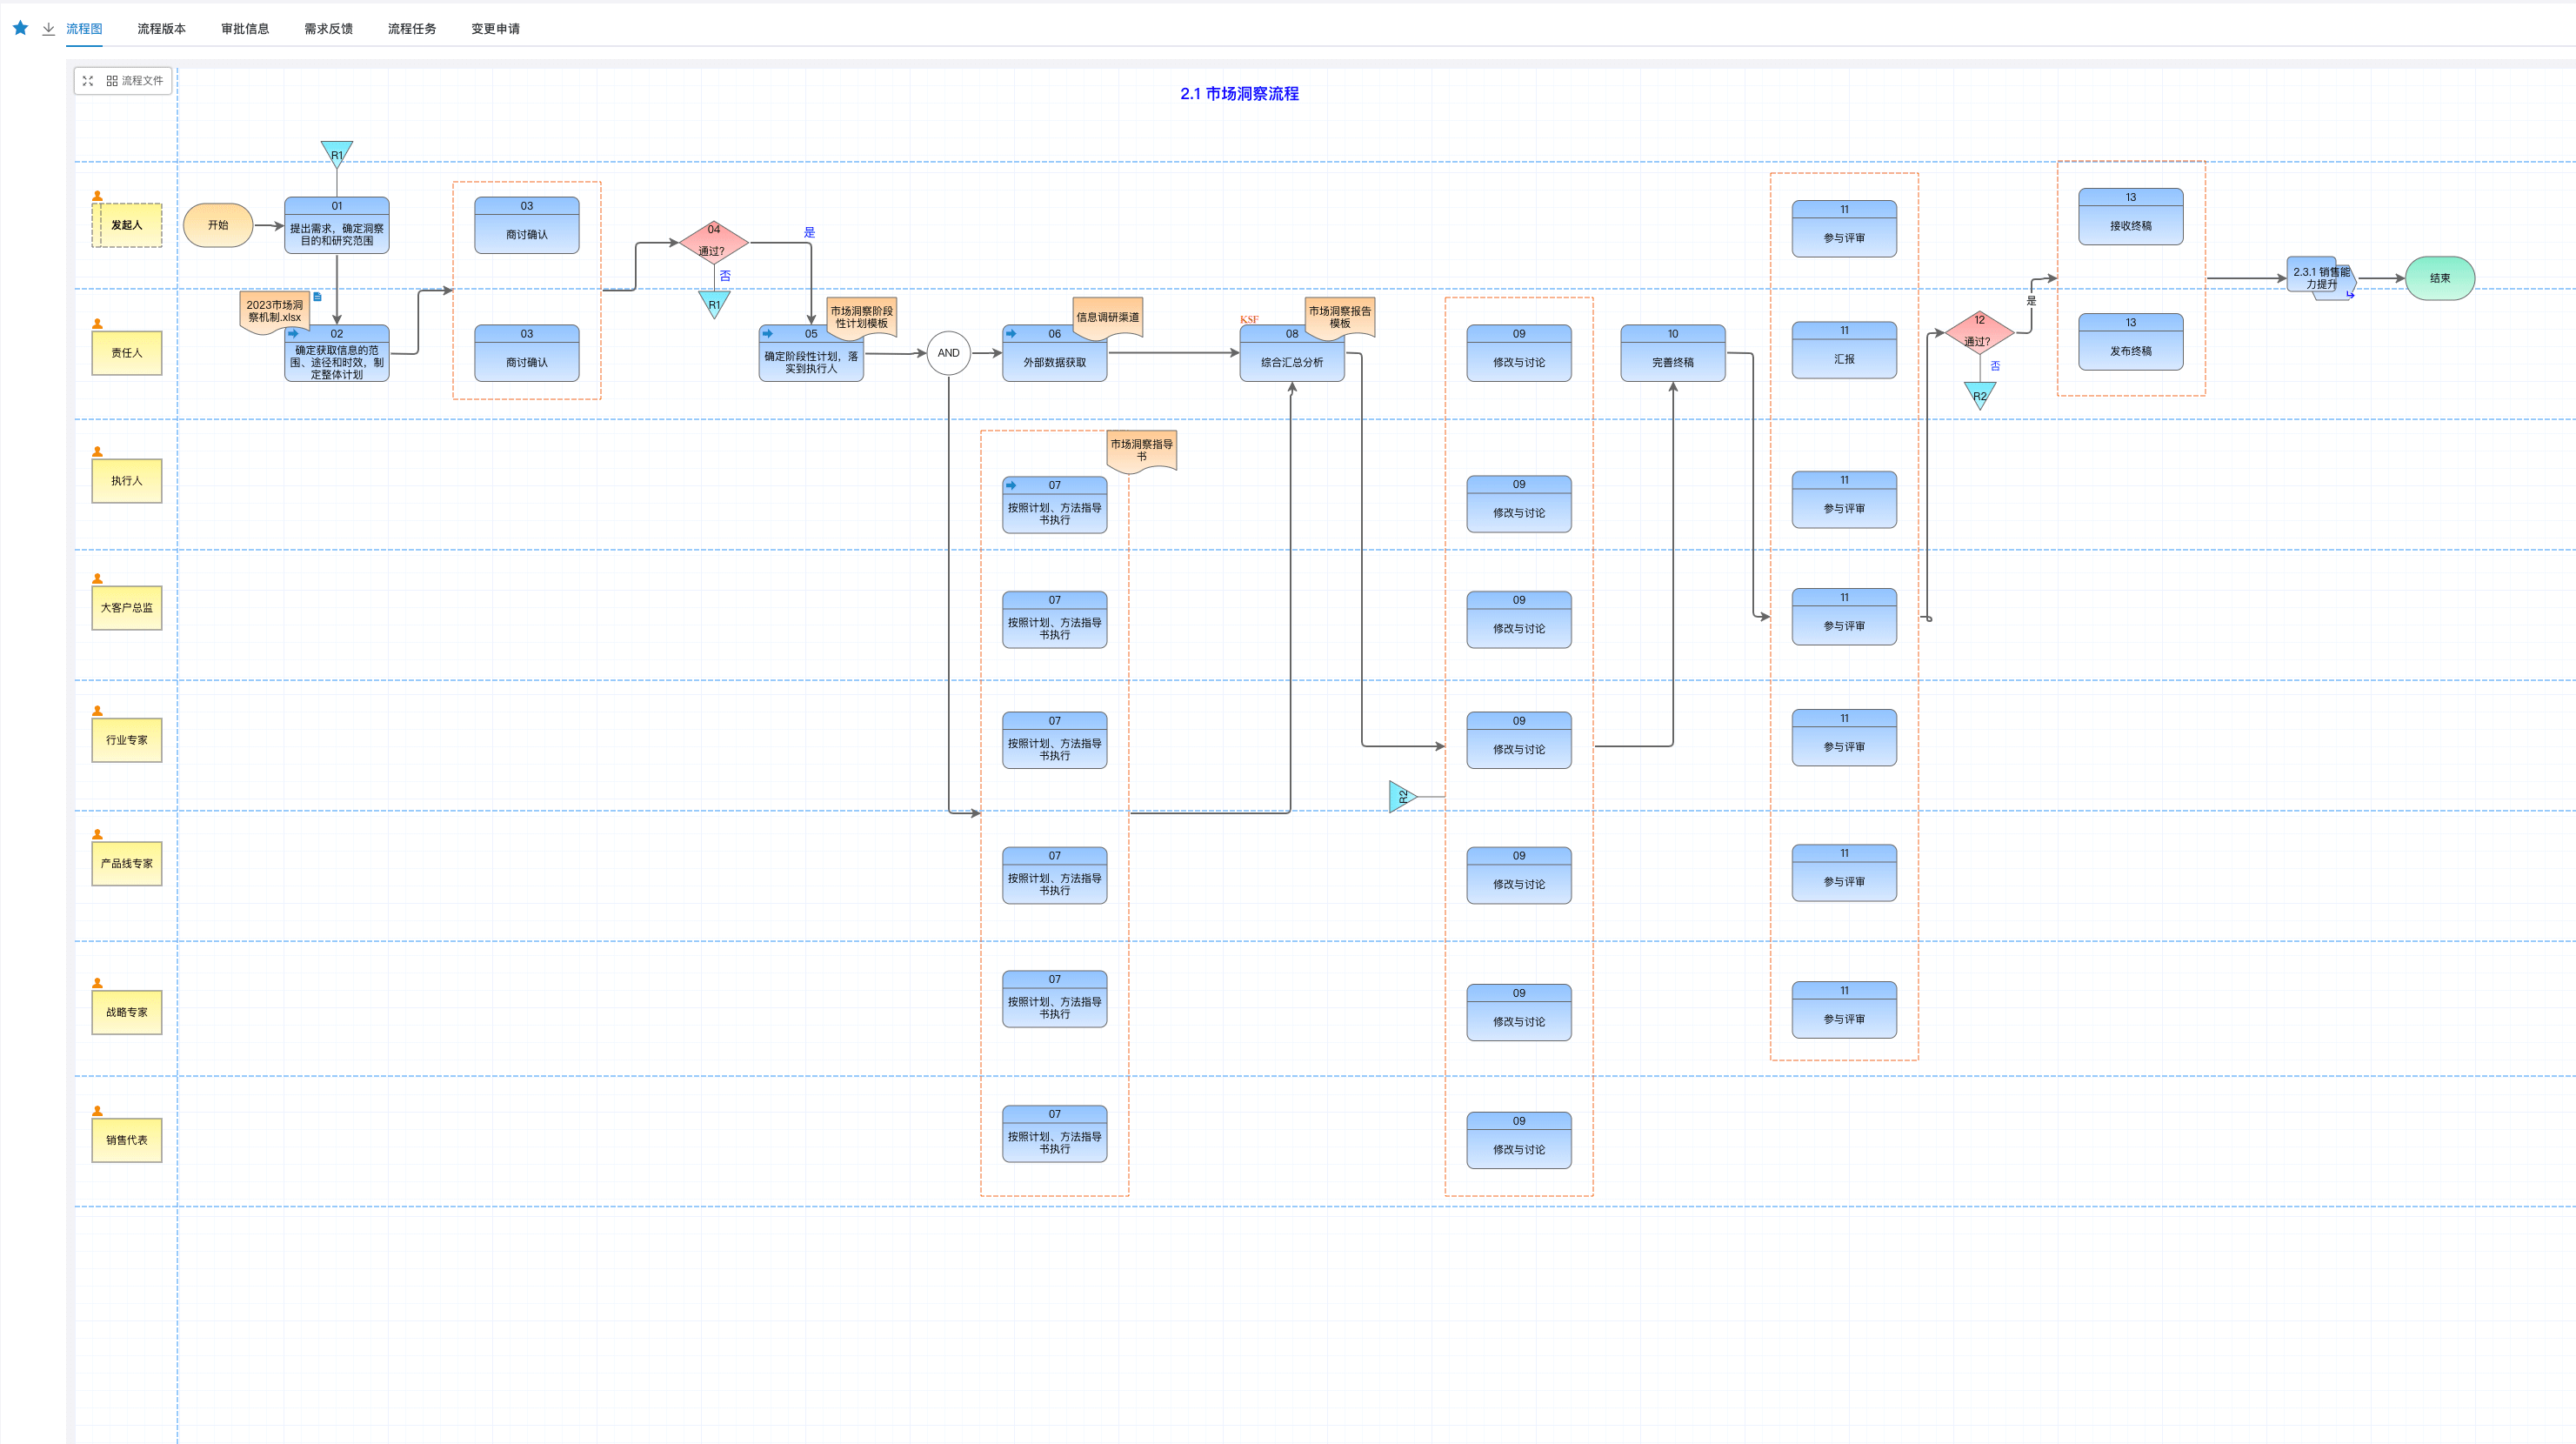
Task: Click the person icon above 发起人 lane
Action: 97,196
